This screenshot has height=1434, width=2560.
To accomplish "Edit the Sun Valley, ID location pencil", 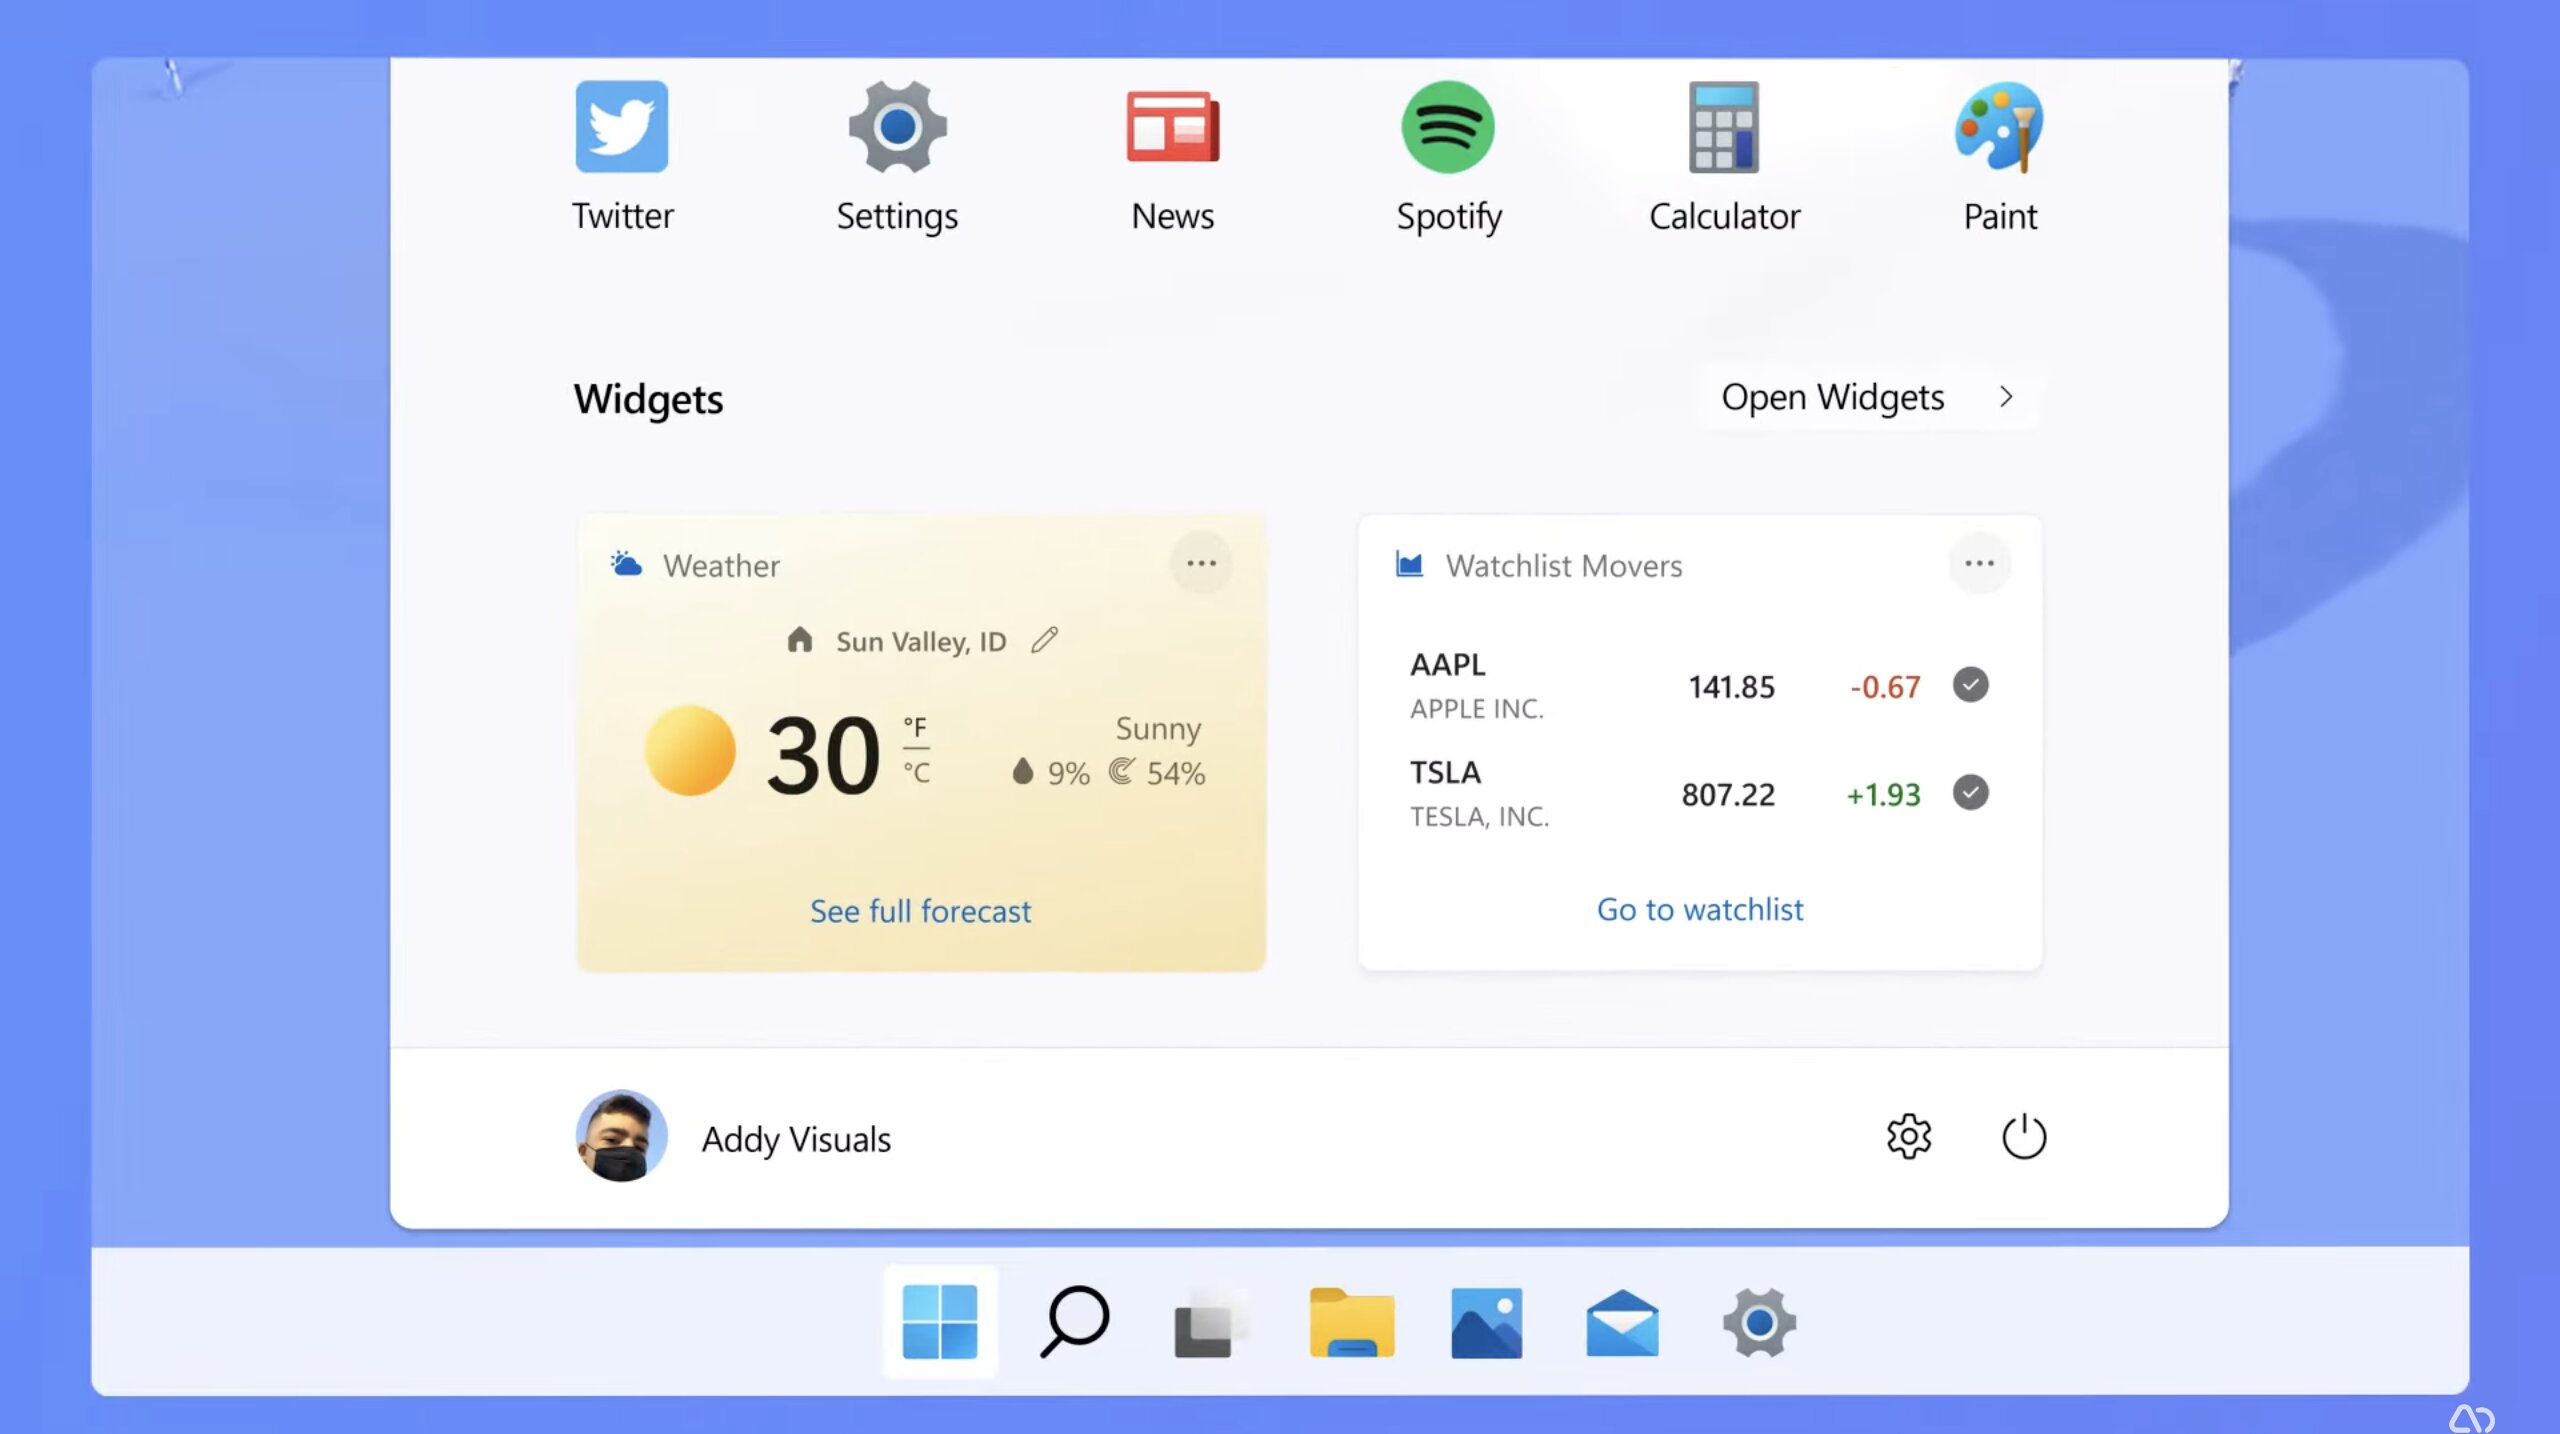I will click(1044, 640).
